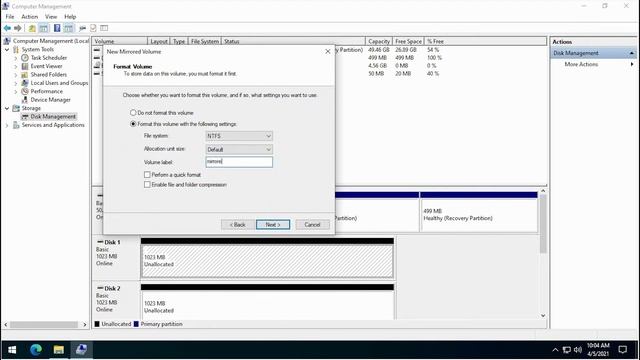This screenshot has width=640, height=360.
Task: Show hidden tray icons chevron
Action: click(555, 350)
